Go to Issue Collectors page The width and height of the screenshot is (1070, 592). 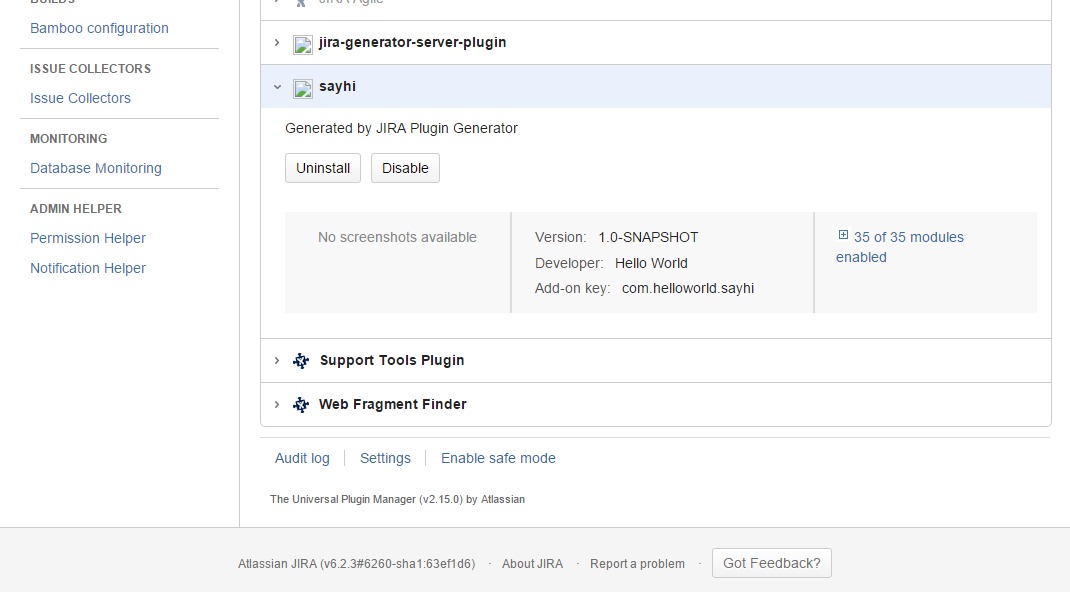[80, 98]
